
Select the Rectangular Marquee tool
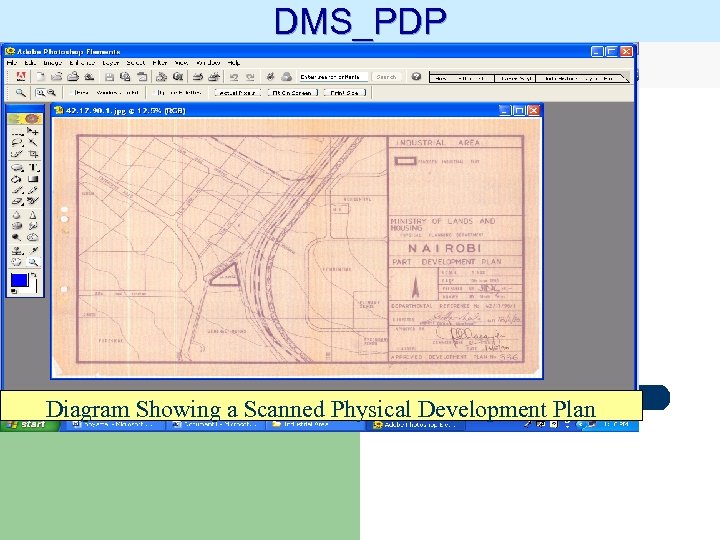tap(17, 132)
